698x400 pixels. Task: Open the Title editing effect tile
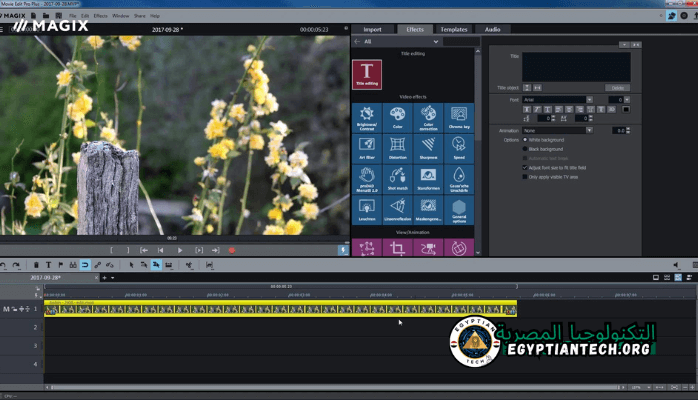pos(367,74)
